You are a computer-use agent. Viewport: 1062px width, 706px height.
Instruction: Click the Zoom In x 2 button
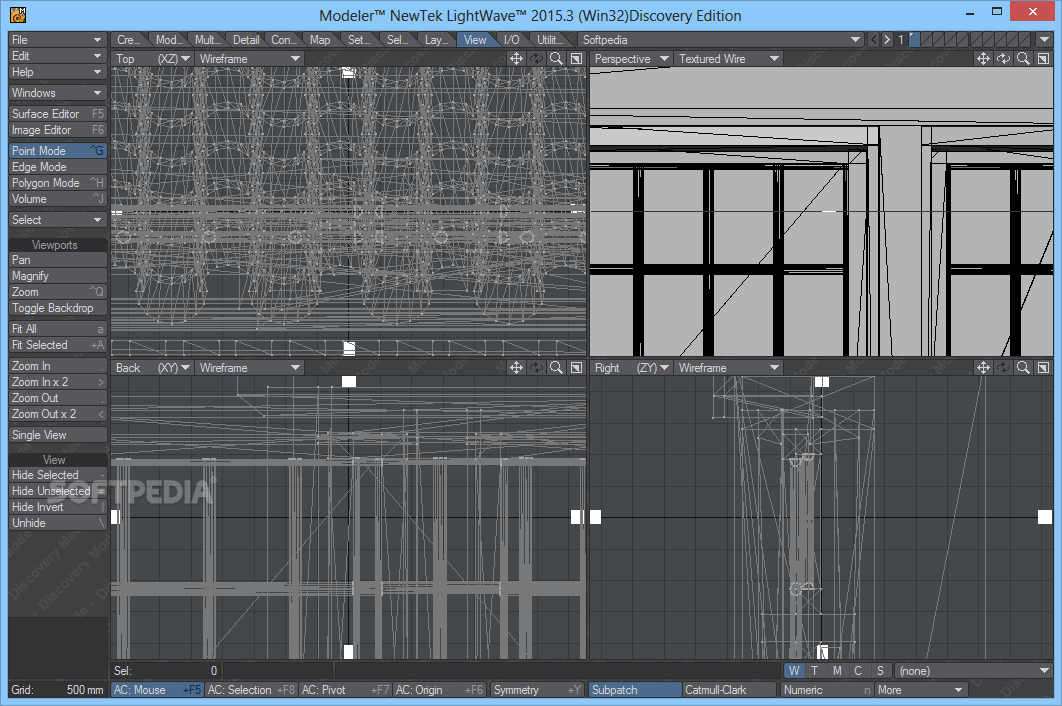coord(58,381)
